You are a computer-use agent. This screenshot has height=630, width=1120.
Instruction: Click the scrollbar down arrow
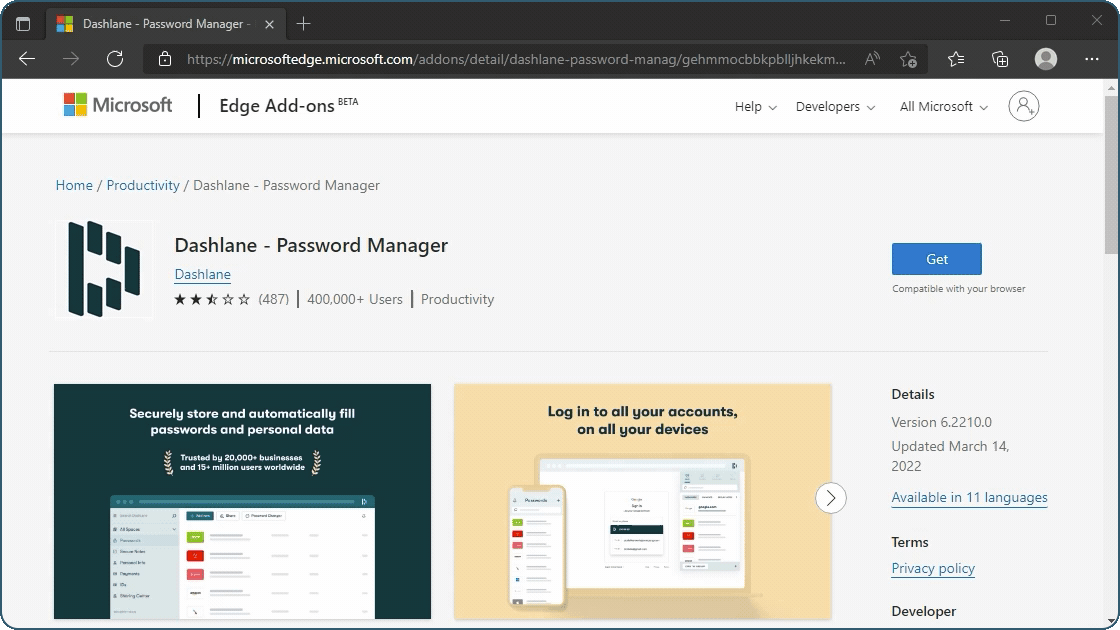pyautogui.click(x=1111, y=620)
